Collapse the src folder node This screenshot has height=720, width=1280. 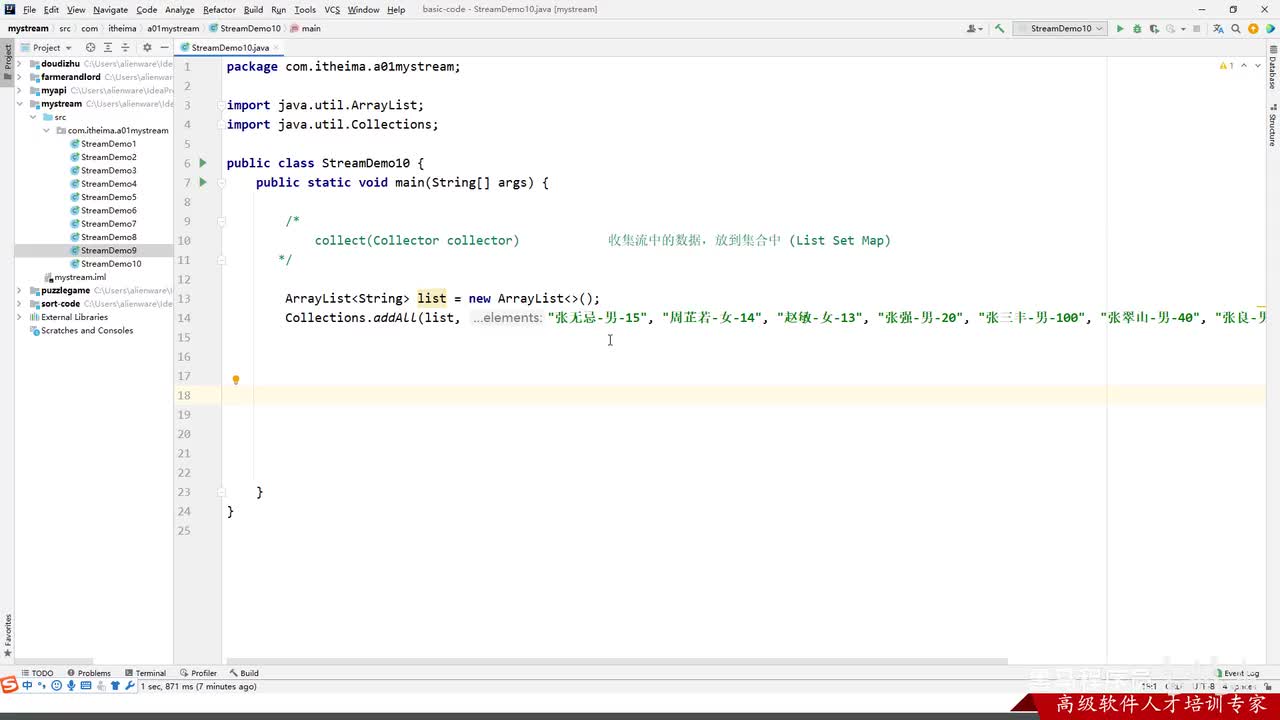tap(33, 117)
